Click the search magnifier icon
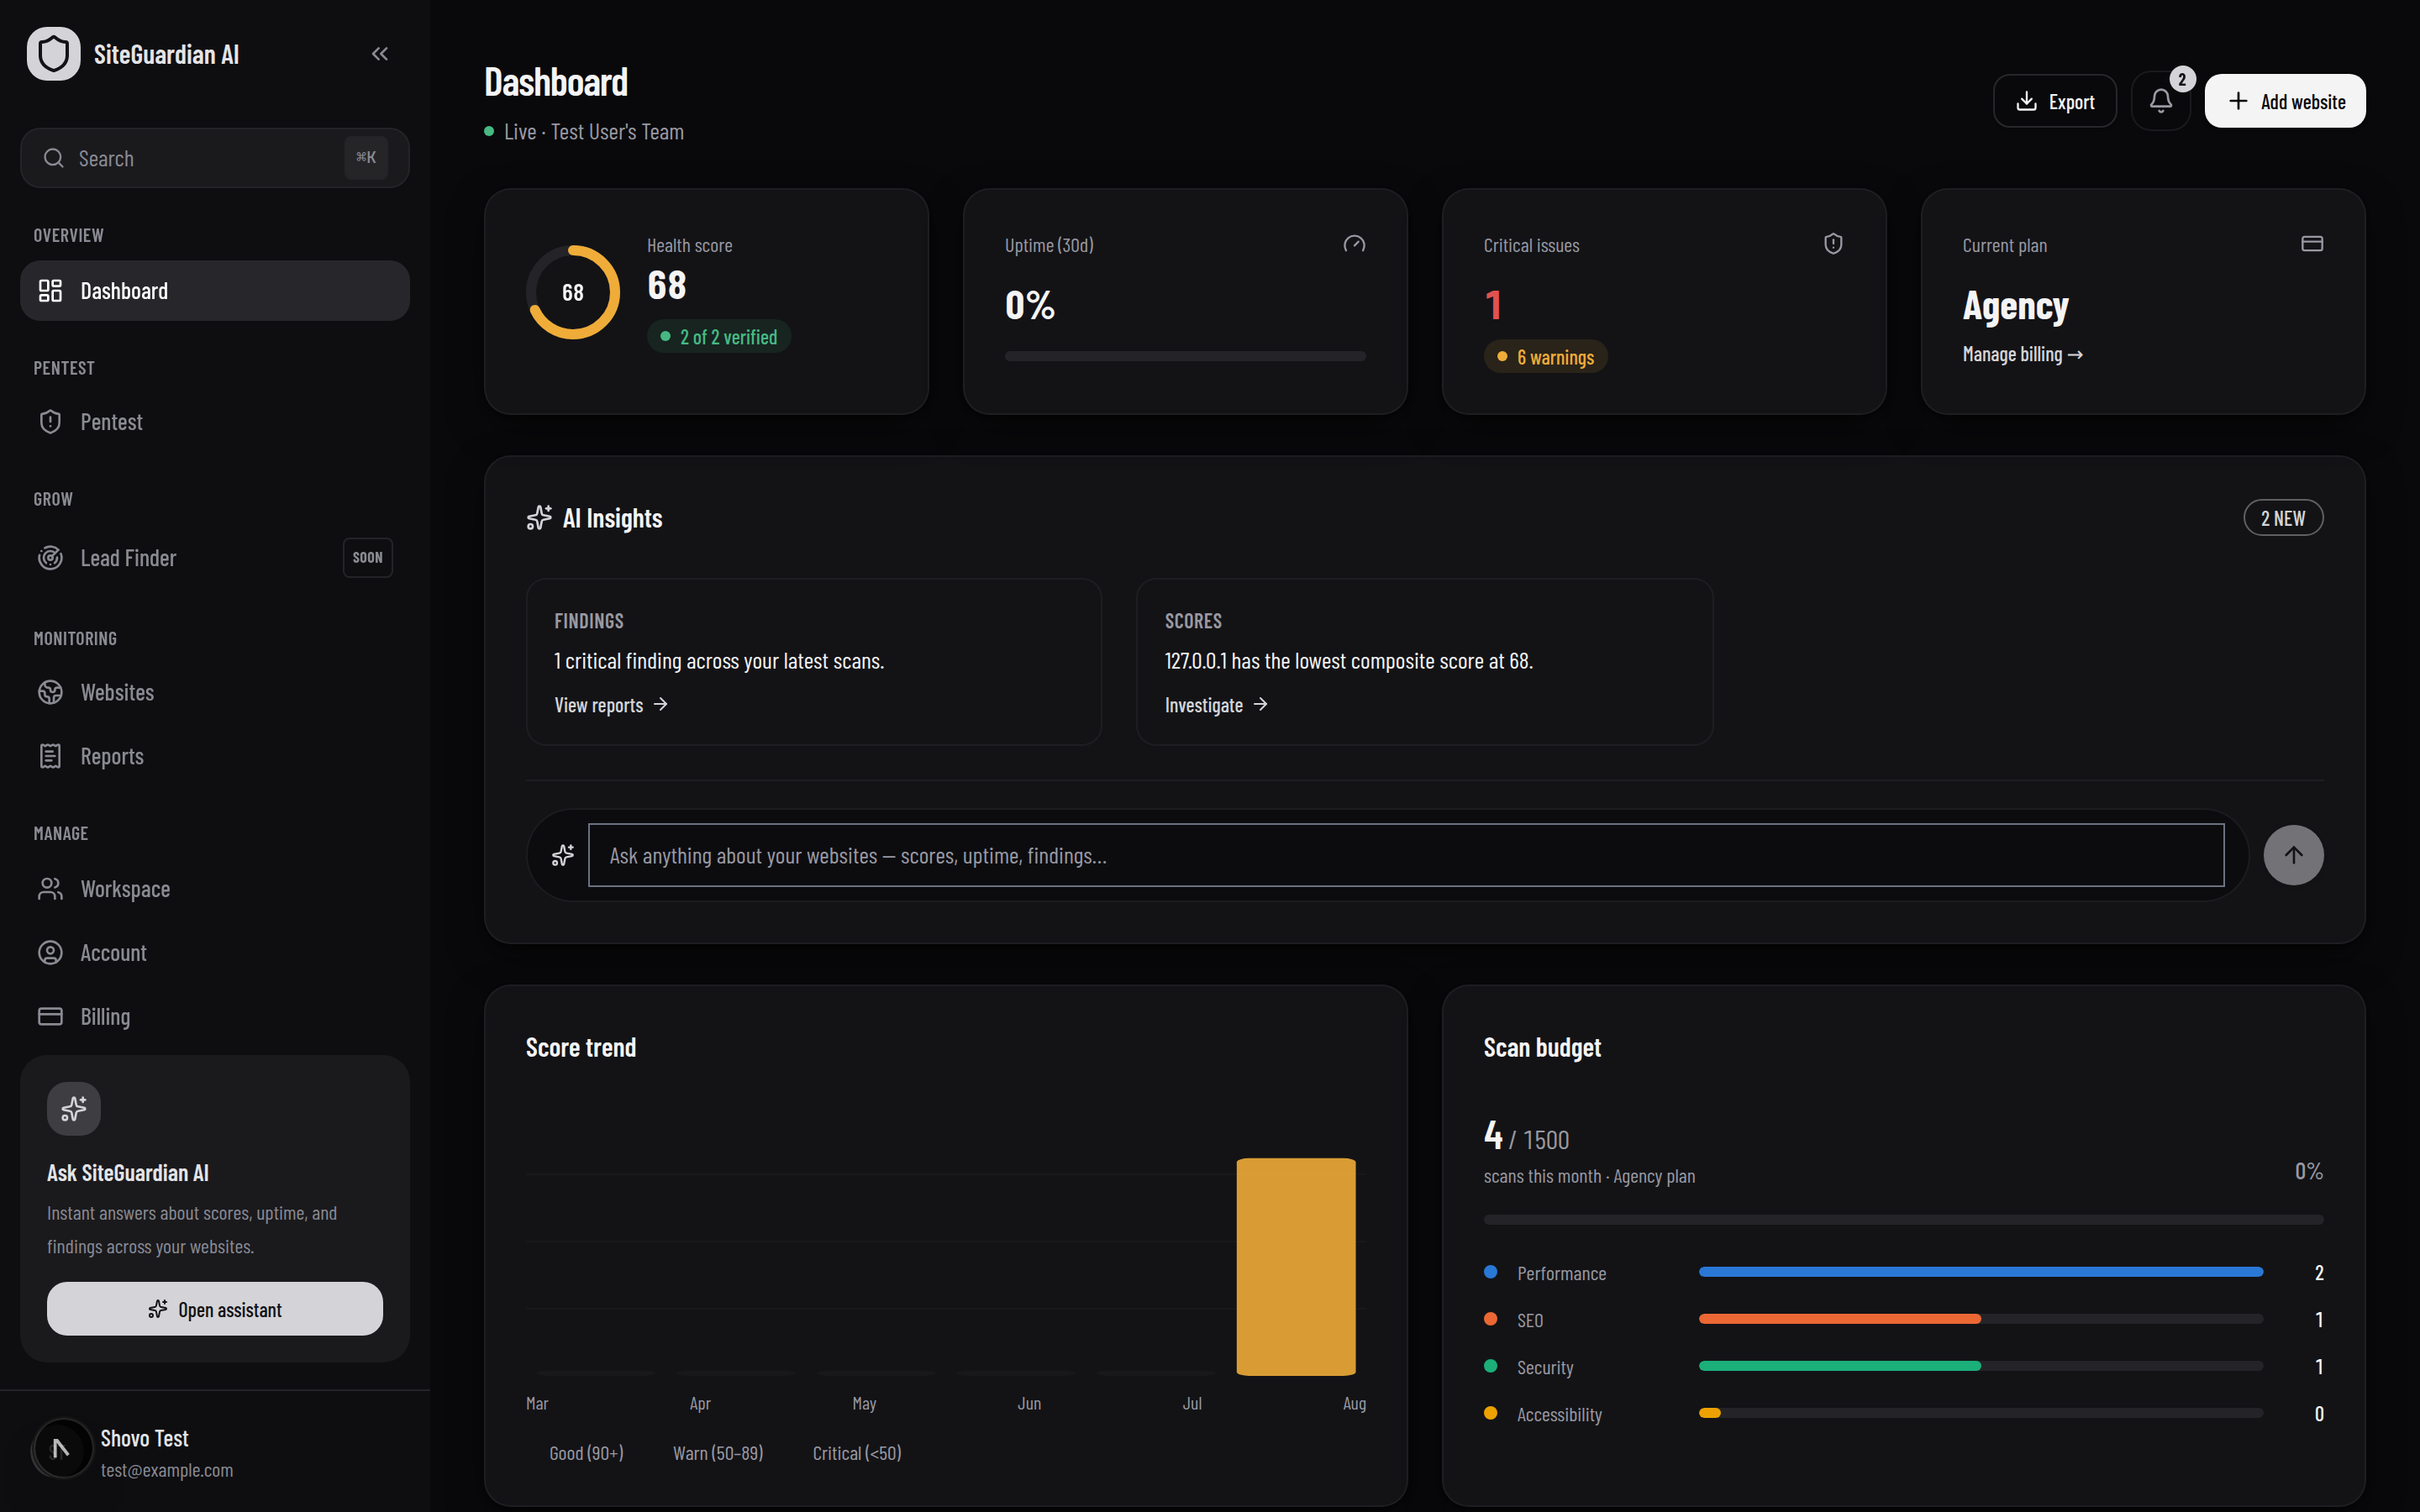 (x=54, y=158)
